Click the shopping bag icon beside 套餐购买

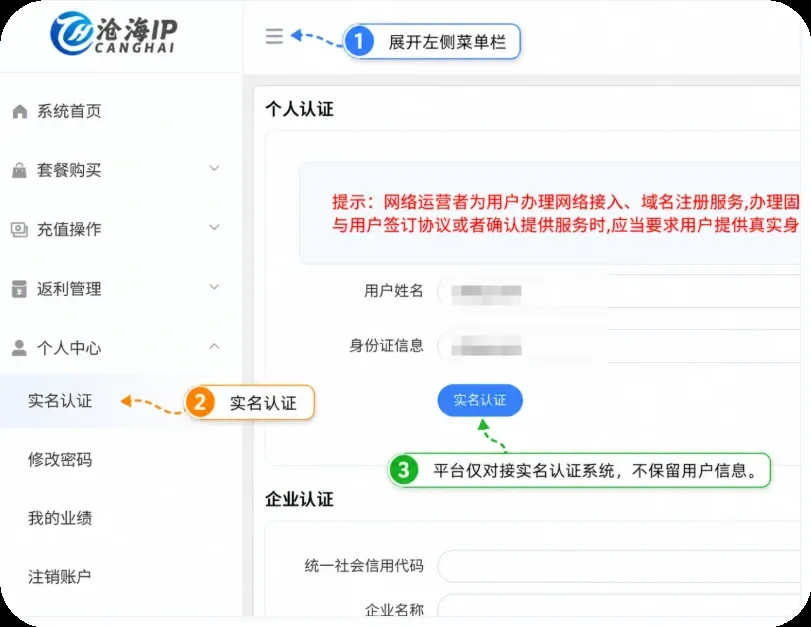(x=19, y=170)
